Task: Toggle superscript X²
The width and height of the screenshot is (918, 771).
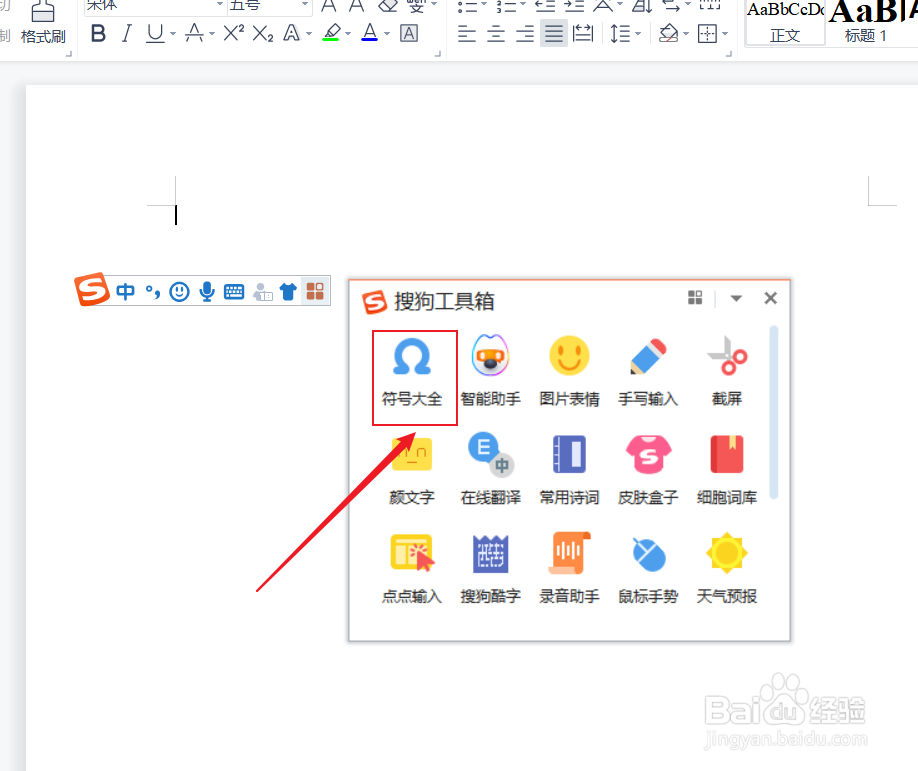Action: pos(234,33)
